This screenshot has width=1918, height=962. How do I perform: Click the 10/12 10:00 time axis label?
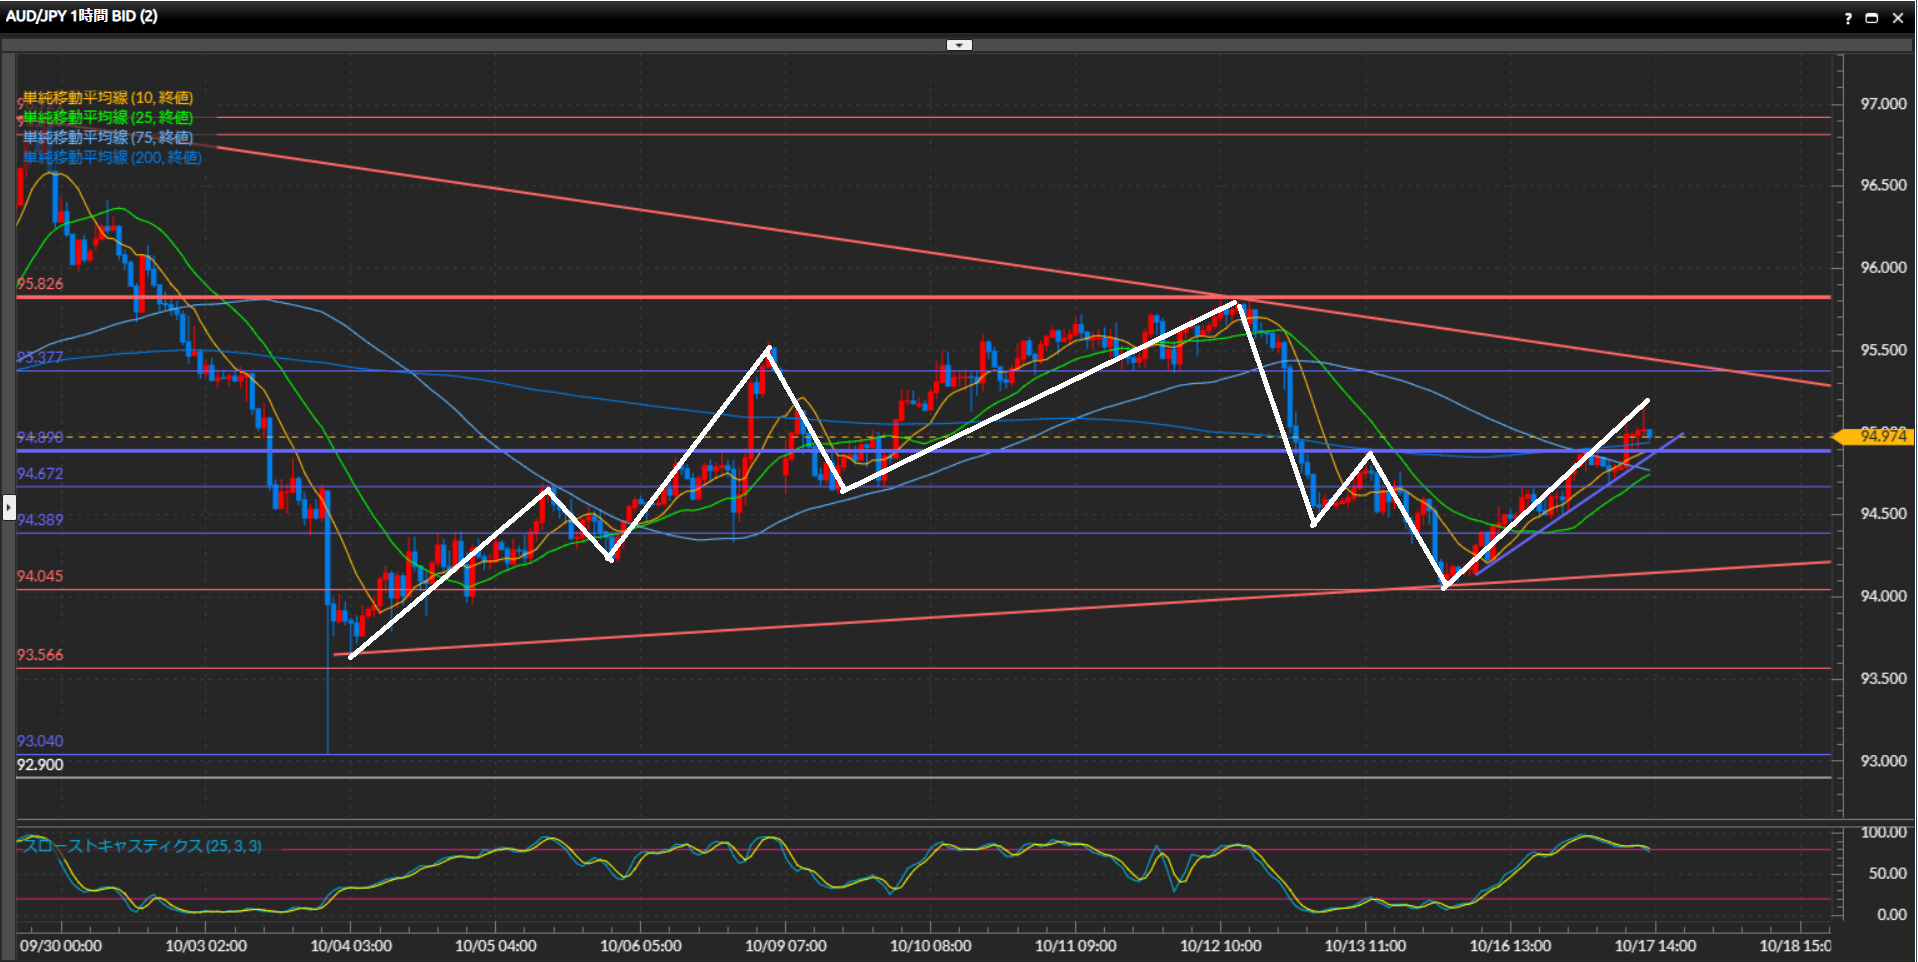tap(1220, 946)
